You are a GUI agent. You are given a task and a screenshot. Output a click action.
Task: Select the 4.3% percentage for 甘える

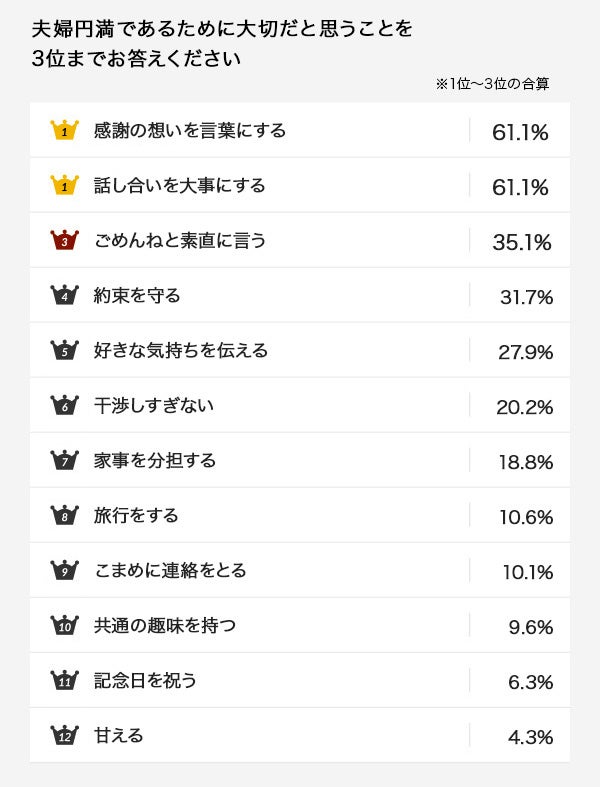[530, 737]
